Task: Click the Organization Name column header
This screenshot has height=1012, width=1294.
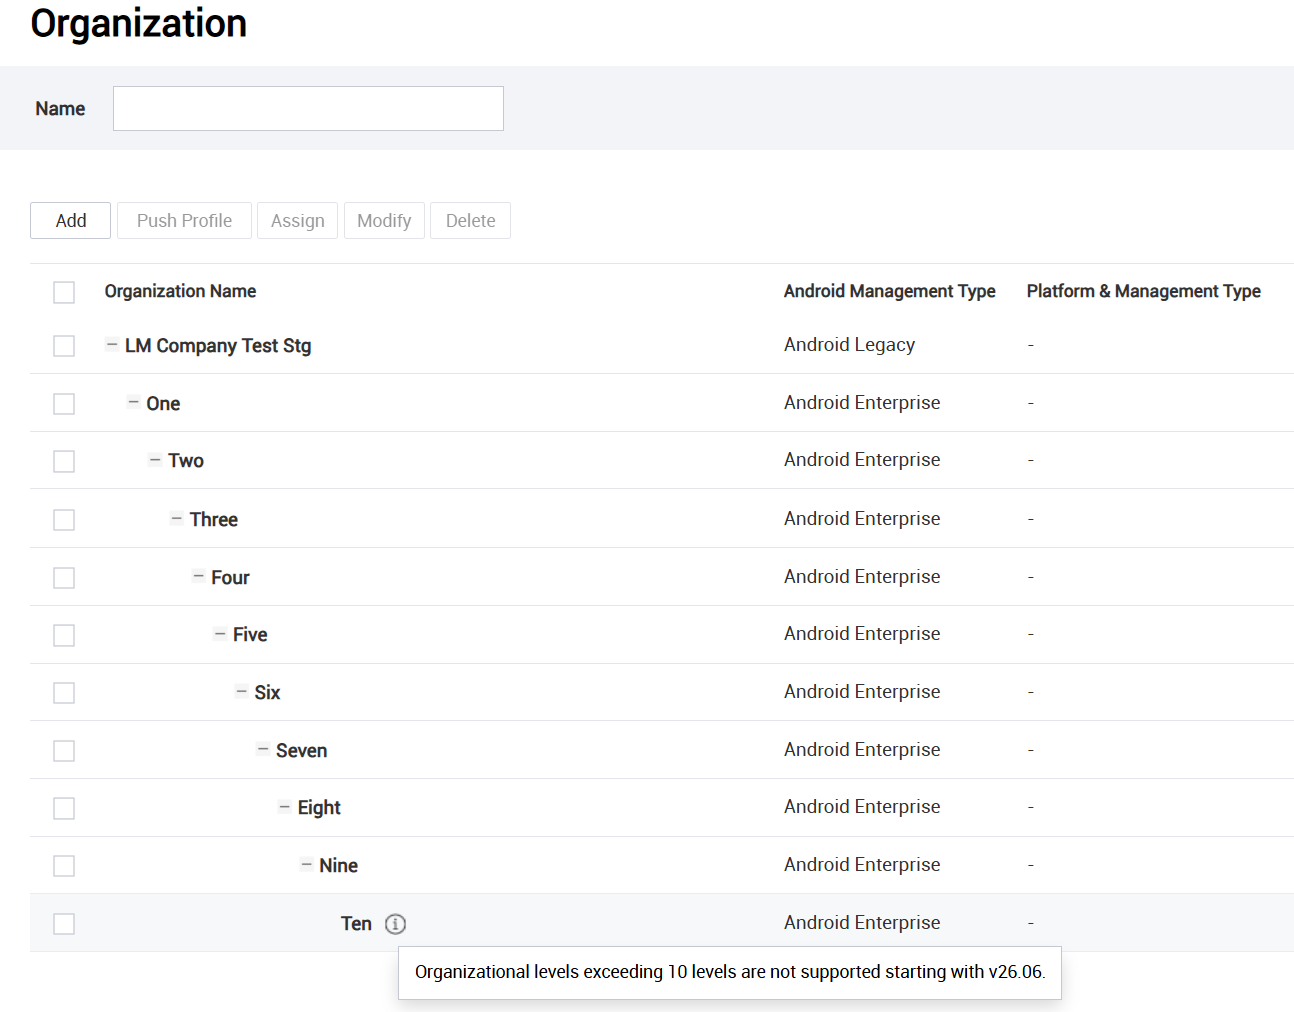Action: click(180, 291)
